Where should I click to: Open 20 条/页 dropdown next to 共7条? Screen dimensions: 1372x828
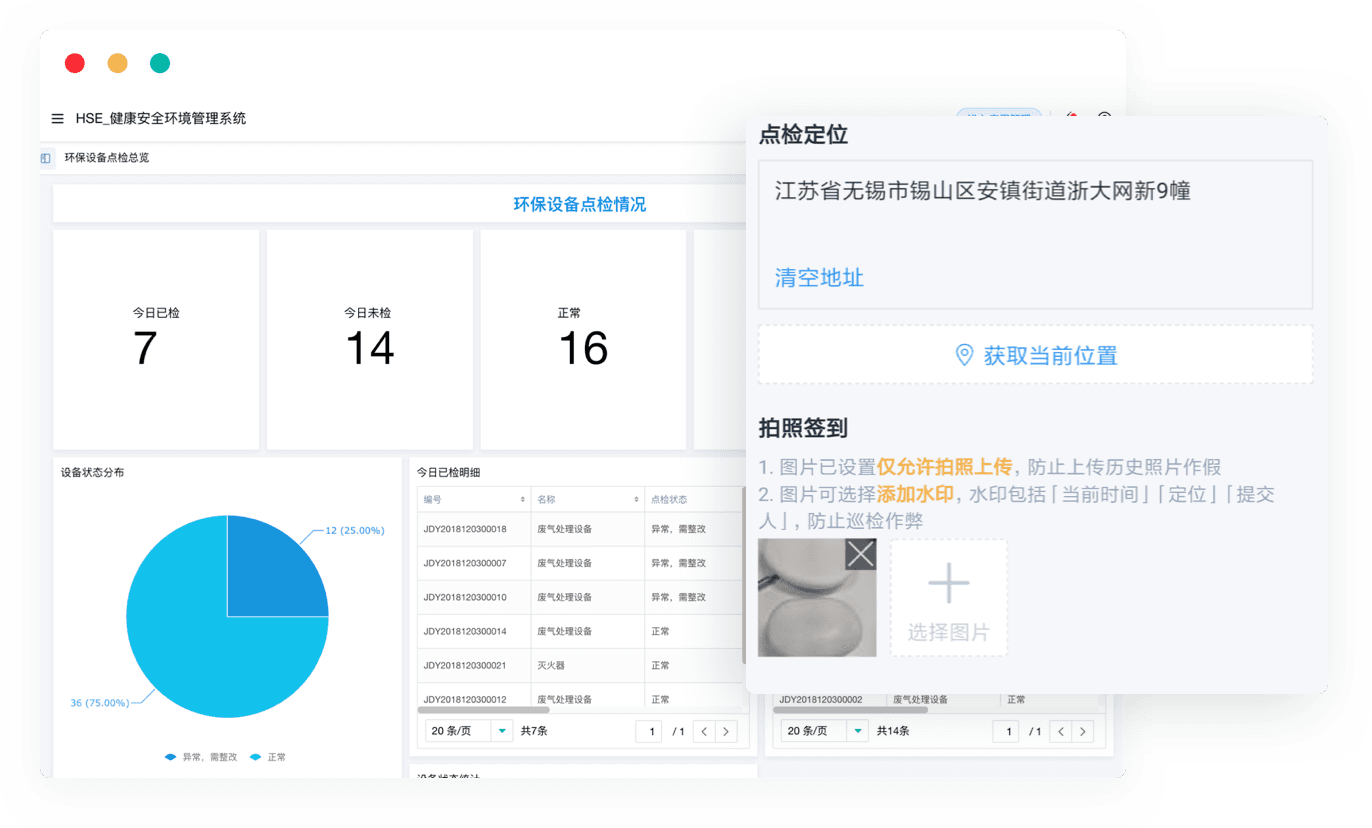(x=469, y=732)
